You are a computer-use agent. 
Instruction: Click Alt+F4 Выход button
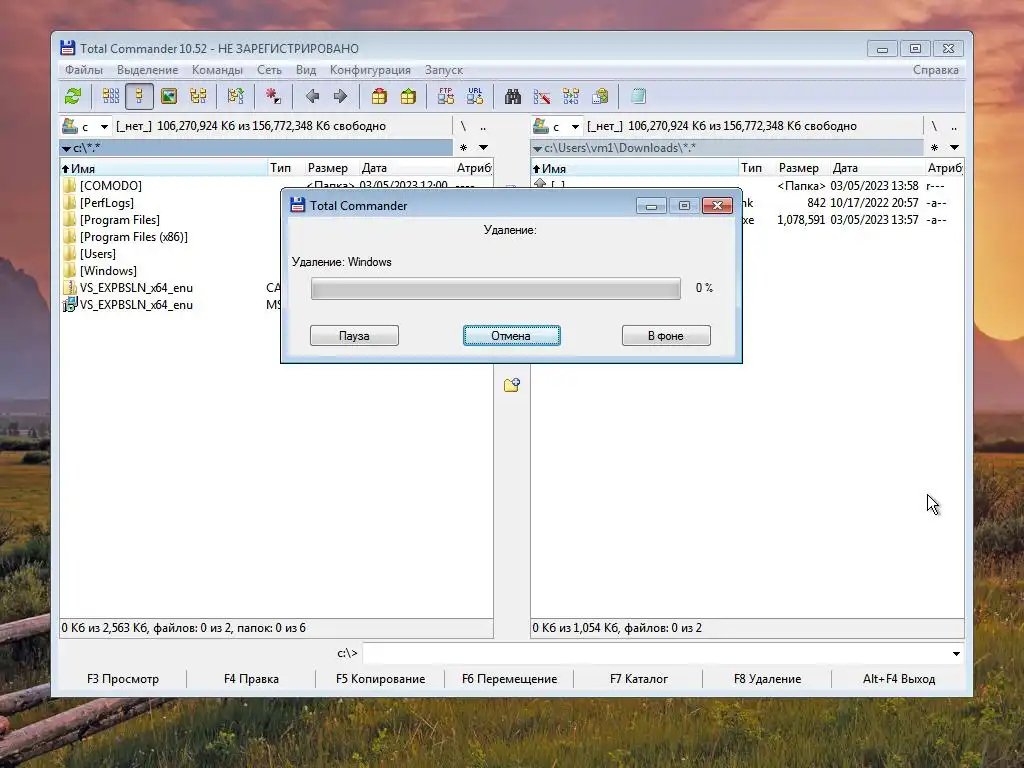point(899,679)
